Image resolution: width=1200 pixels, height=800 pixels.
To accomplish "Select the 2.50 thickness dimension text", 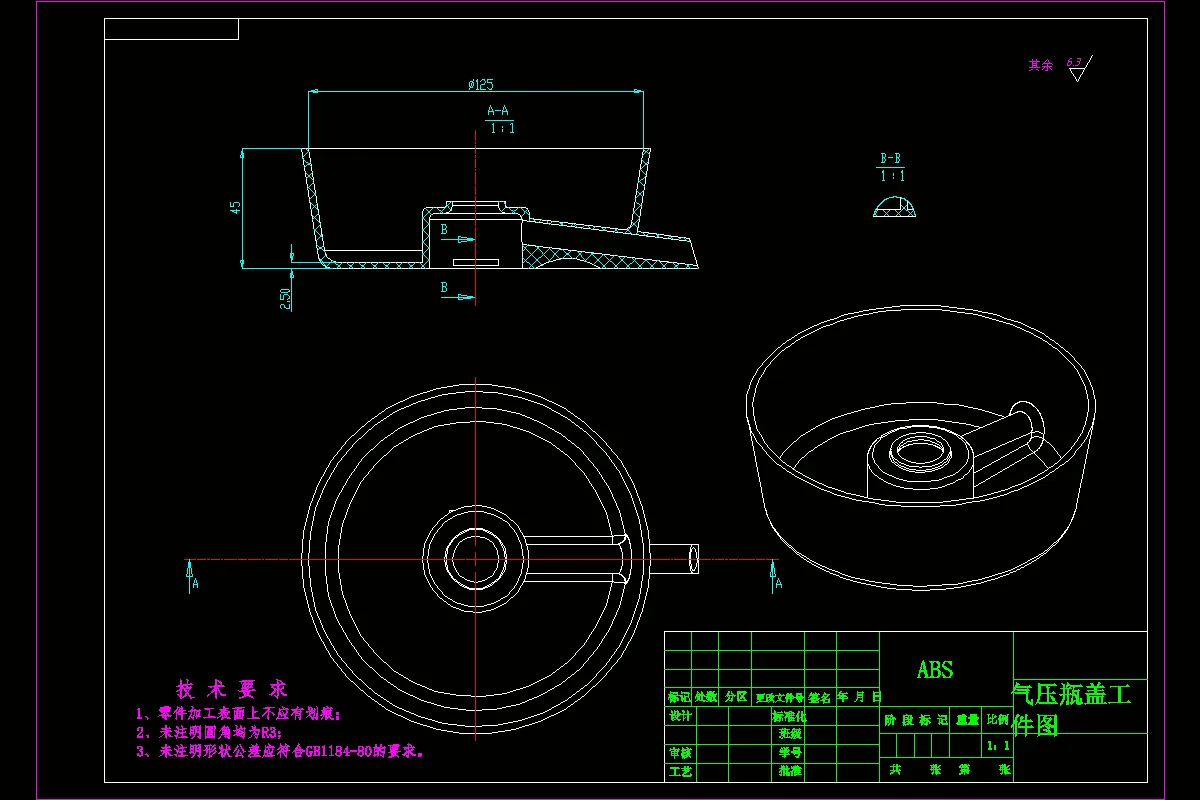I will [x=285, y=299].
